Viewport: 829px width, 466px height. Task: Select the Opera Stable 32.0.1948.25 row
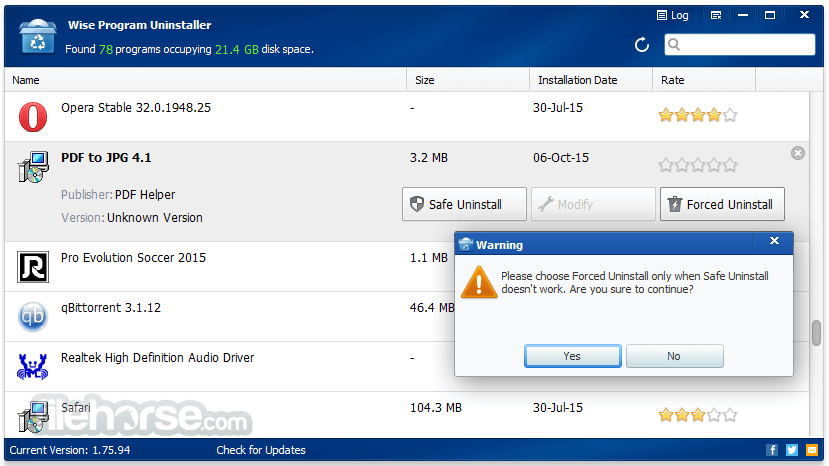(407, 116)
